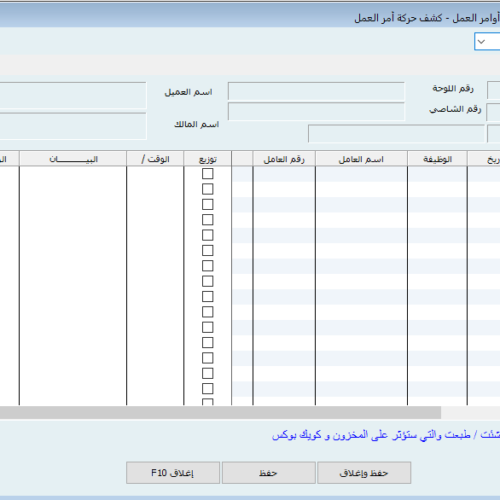
Task: Tick the fifth توزيع row checkbox
Action: [208, 235]
